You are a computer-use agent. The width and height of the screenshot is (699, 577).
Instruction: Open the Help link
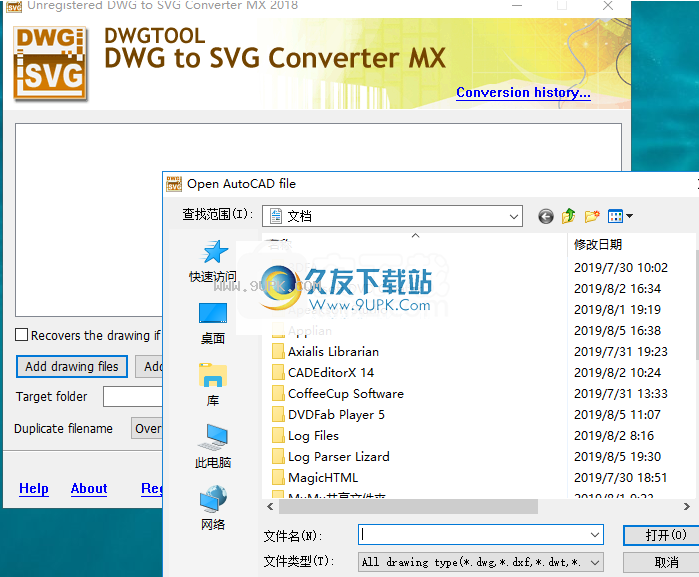coord(34,489)
